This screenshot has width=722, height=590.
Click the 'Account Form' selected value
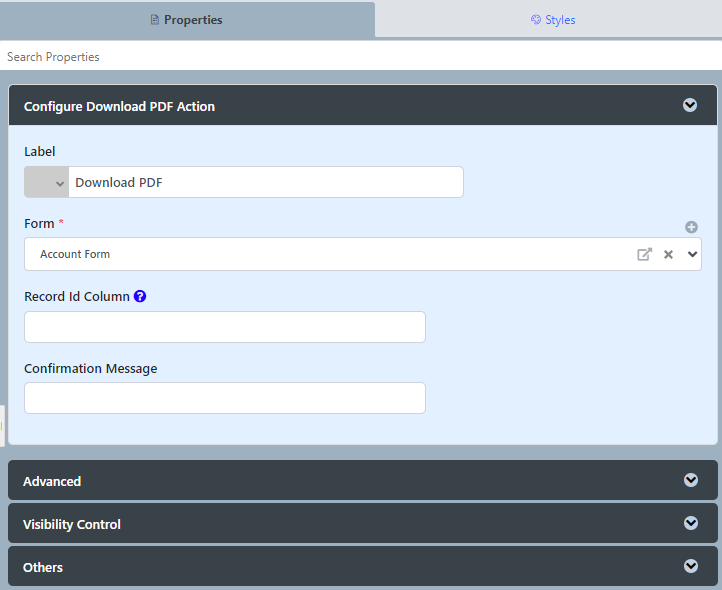pos(75,254)
